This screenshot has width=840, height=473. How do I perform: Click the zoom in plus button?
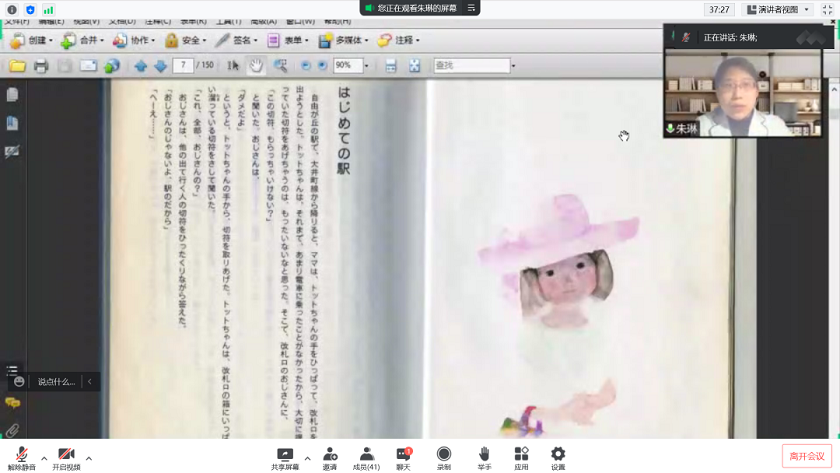coord(322,65)
